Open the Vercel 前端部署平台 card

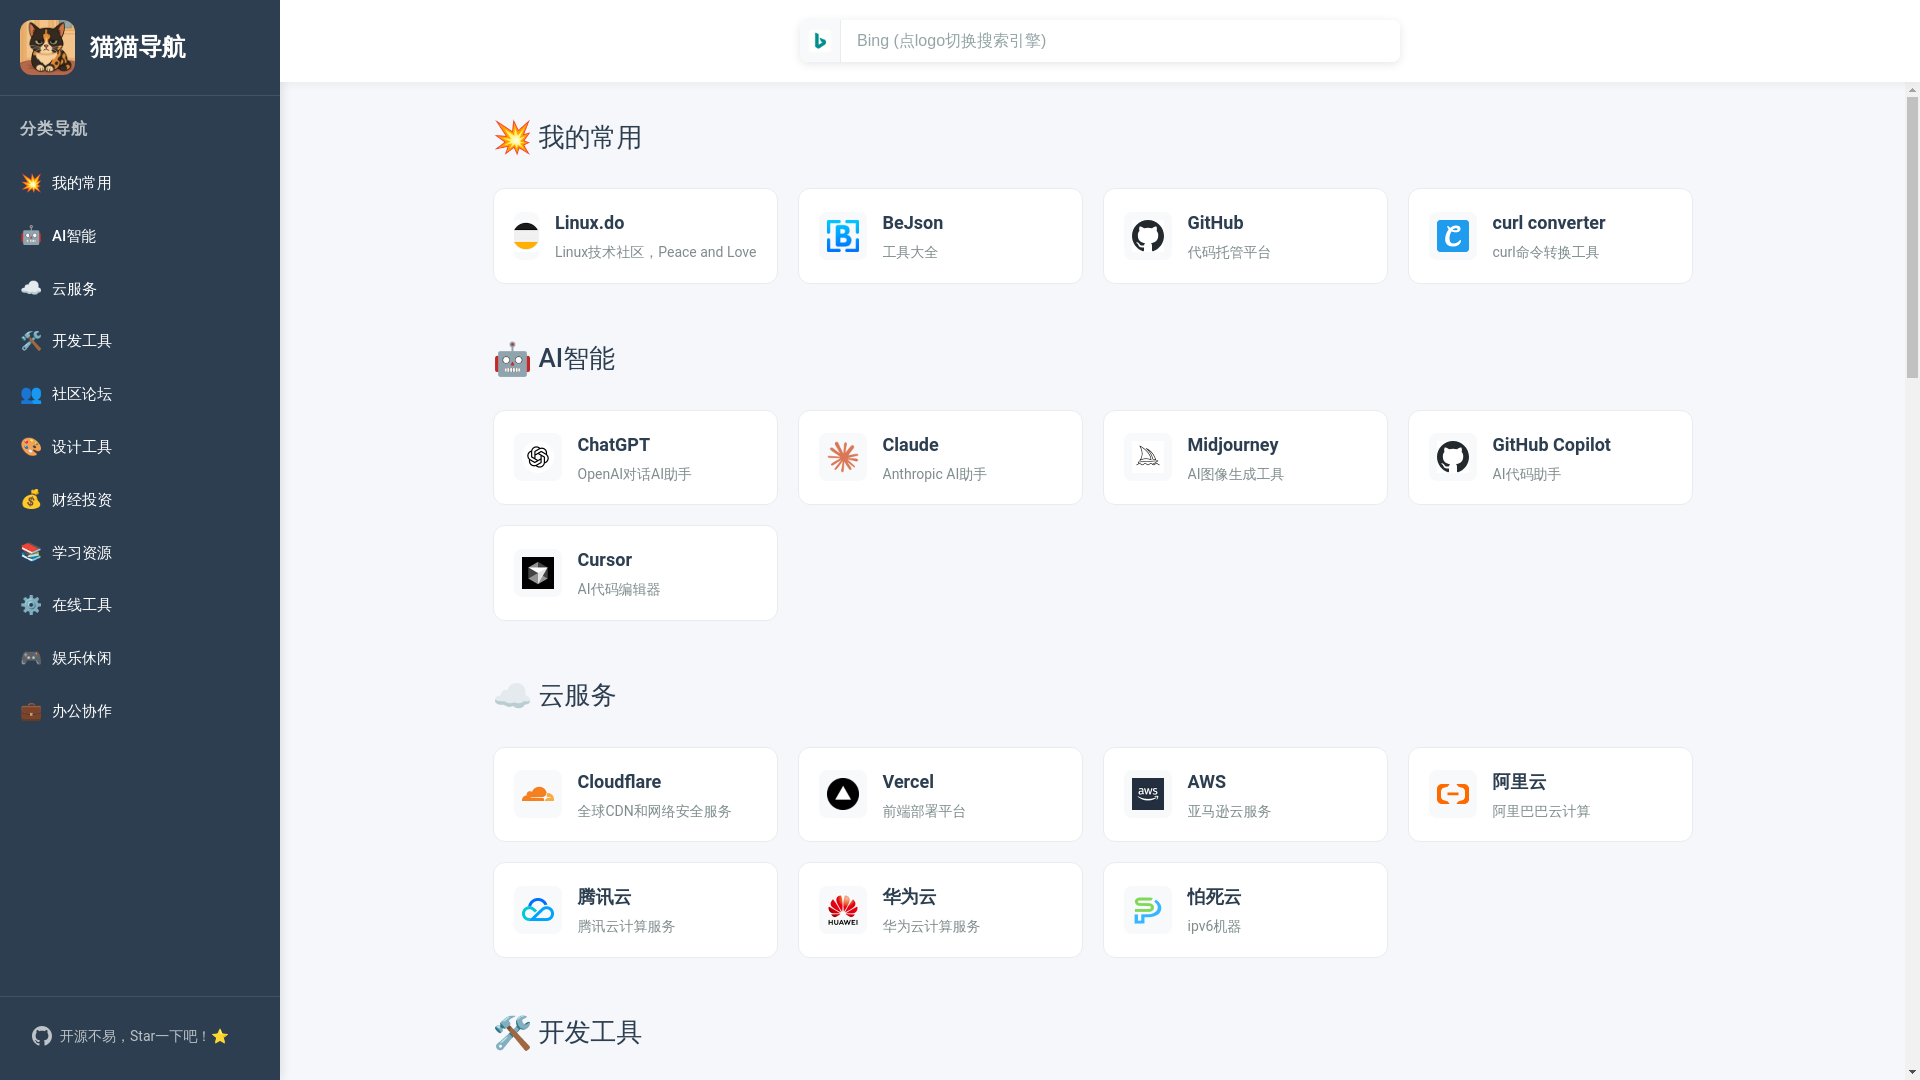(x=940, y=795)
